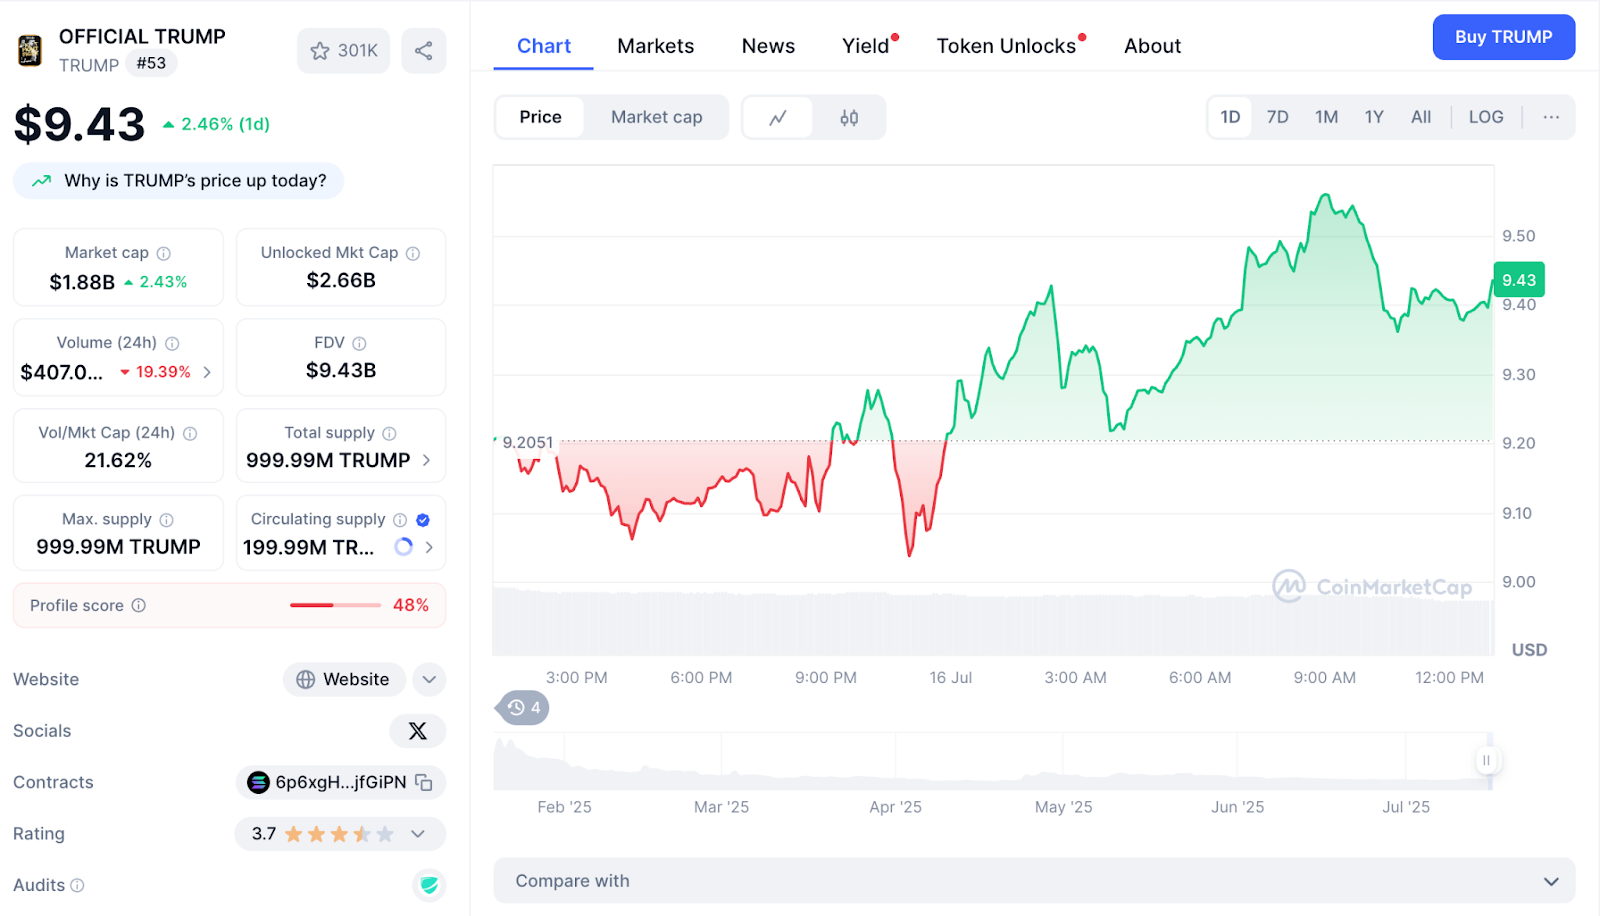Viewport: 1600px width, 916px height.
Task: Click the 9.43 current price label
Action: point(1519,280)
